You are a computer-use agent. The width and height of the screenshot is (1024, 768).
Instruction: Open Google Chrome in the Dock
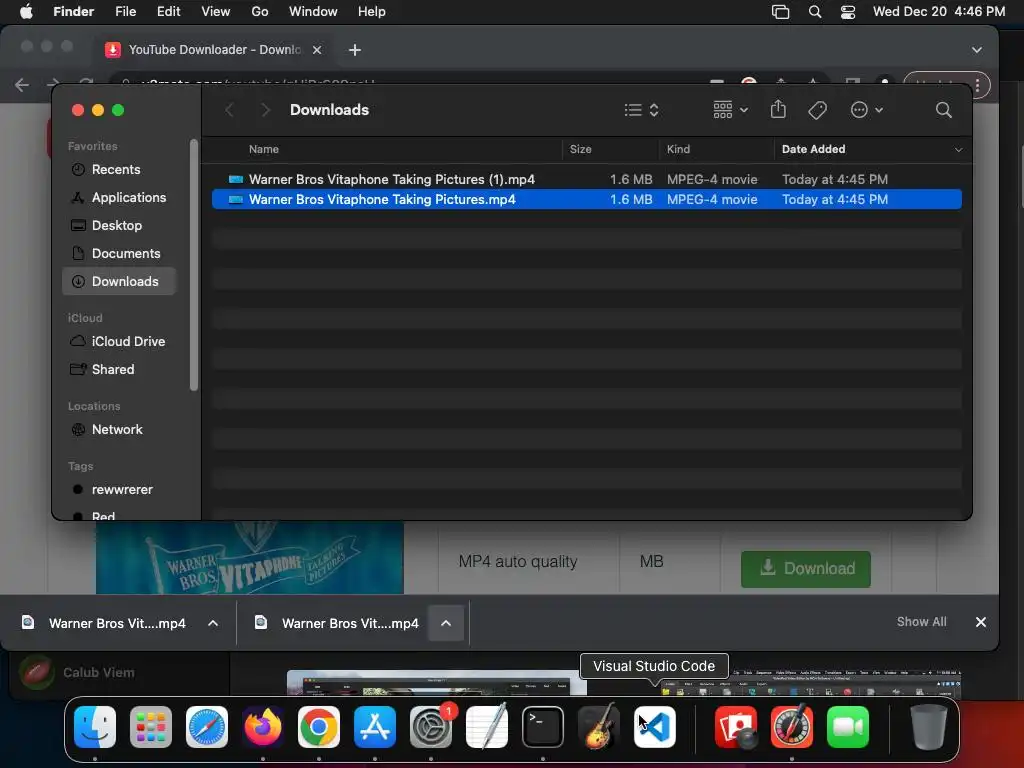319,727
